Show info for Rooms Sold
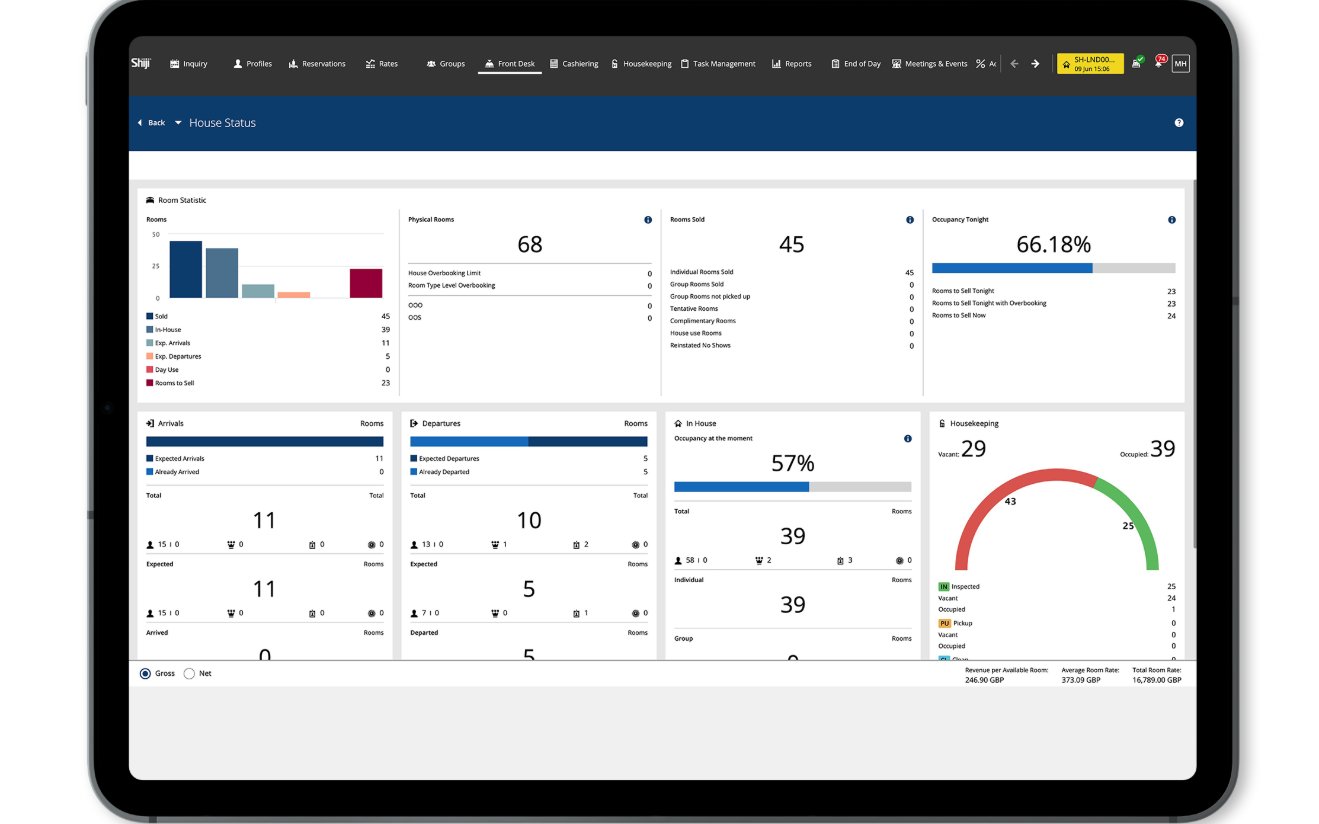1319x824 pixels. tap(910, 220)
